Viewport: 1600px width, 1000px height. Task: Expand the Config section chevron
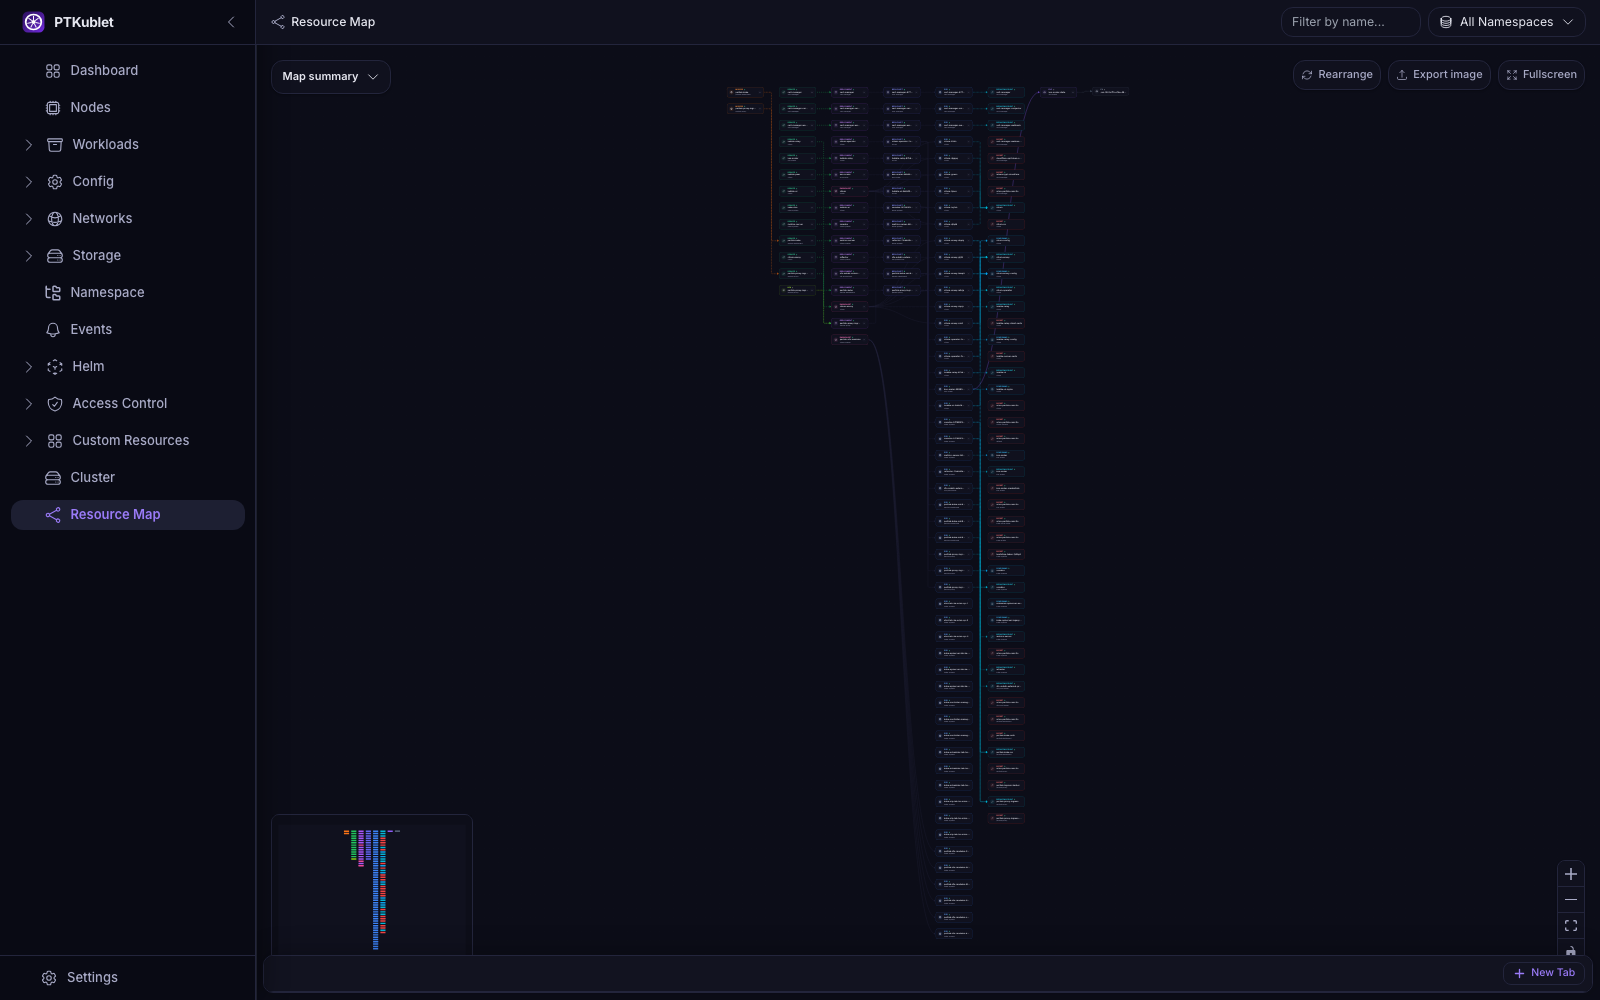pyautogui.click(x=29, y=182)
